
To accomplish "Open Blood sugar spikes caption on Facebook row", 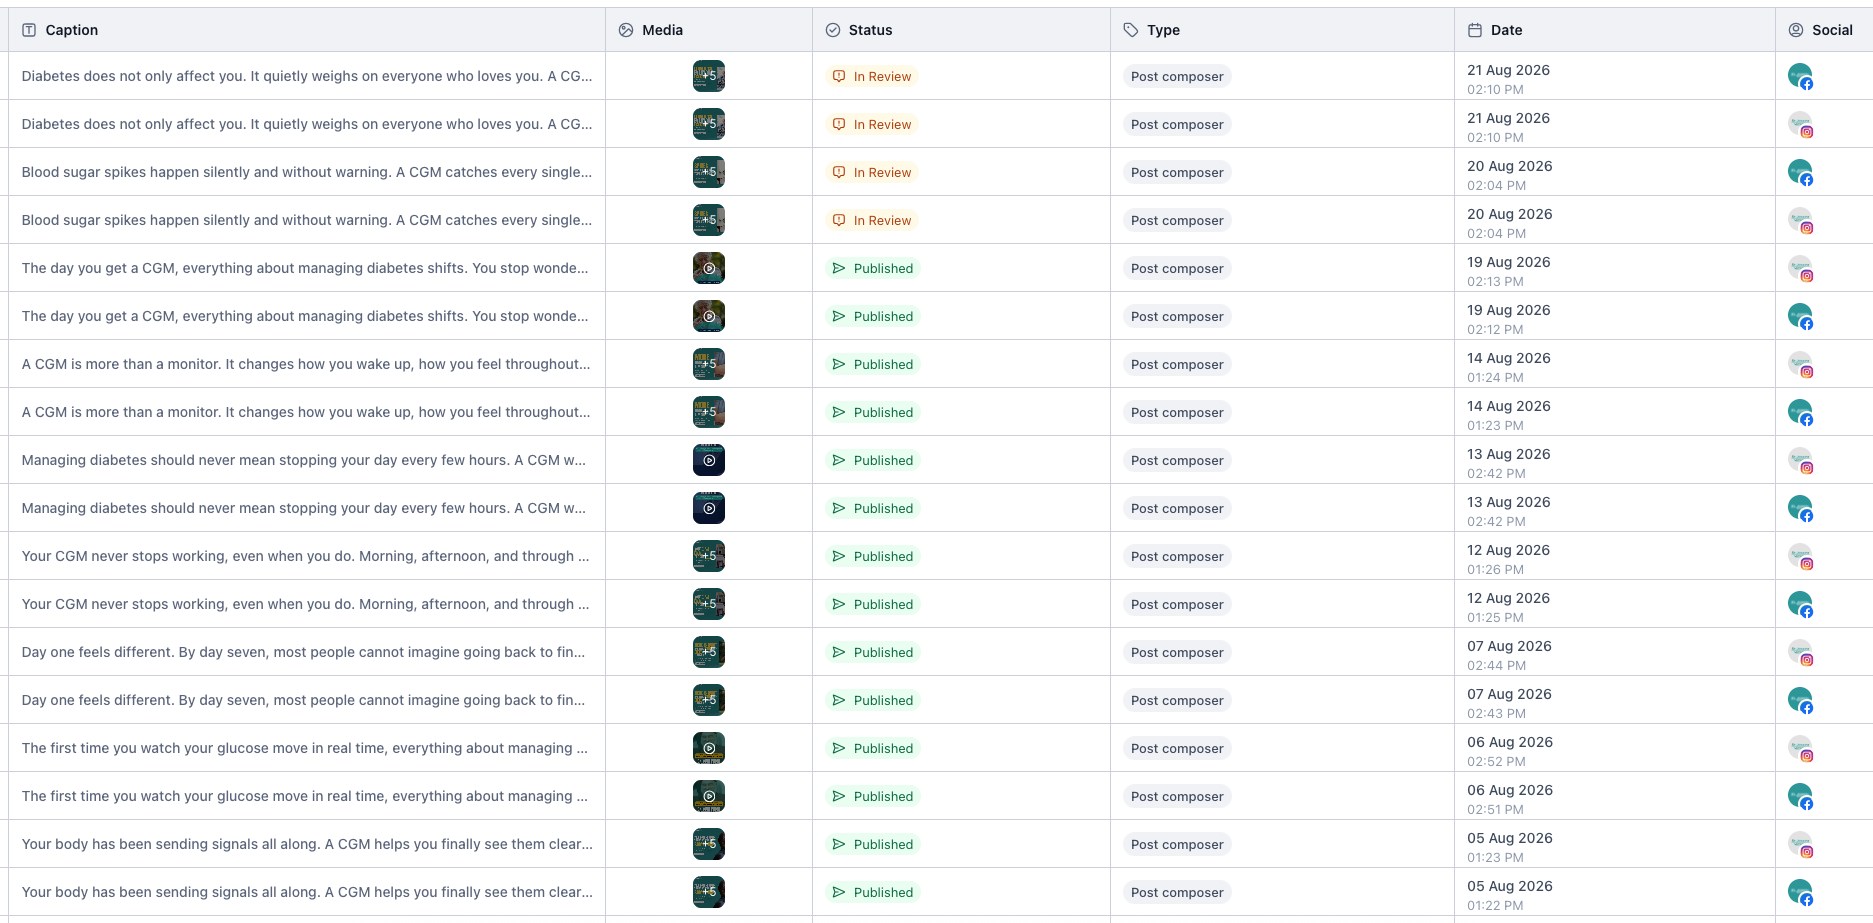I will pos(307,172).
